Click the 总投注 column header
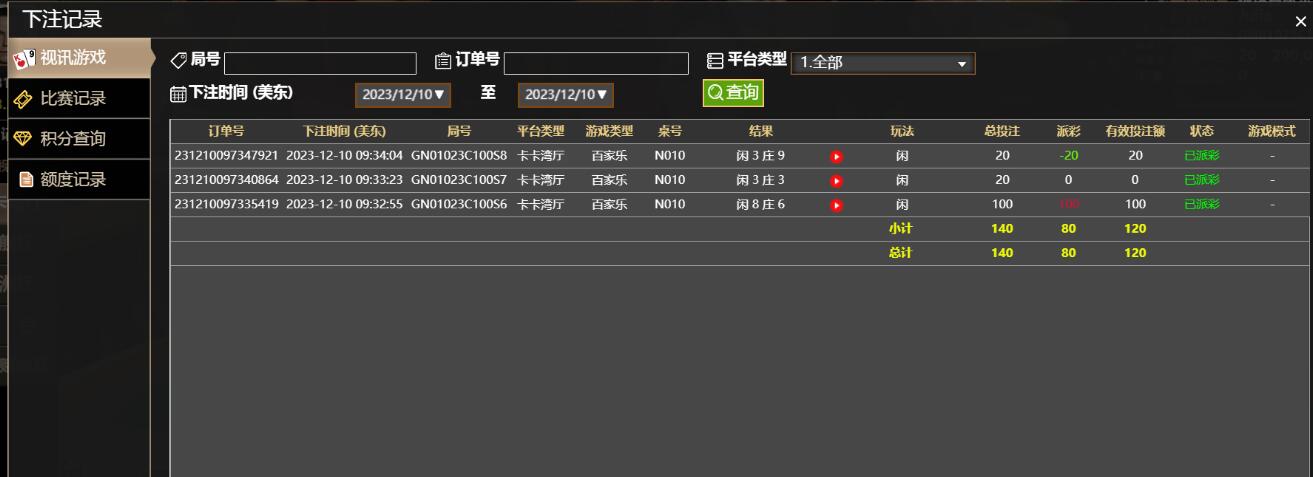The height and width of the screenshot is (477, 1313). tap(1002, 131)
